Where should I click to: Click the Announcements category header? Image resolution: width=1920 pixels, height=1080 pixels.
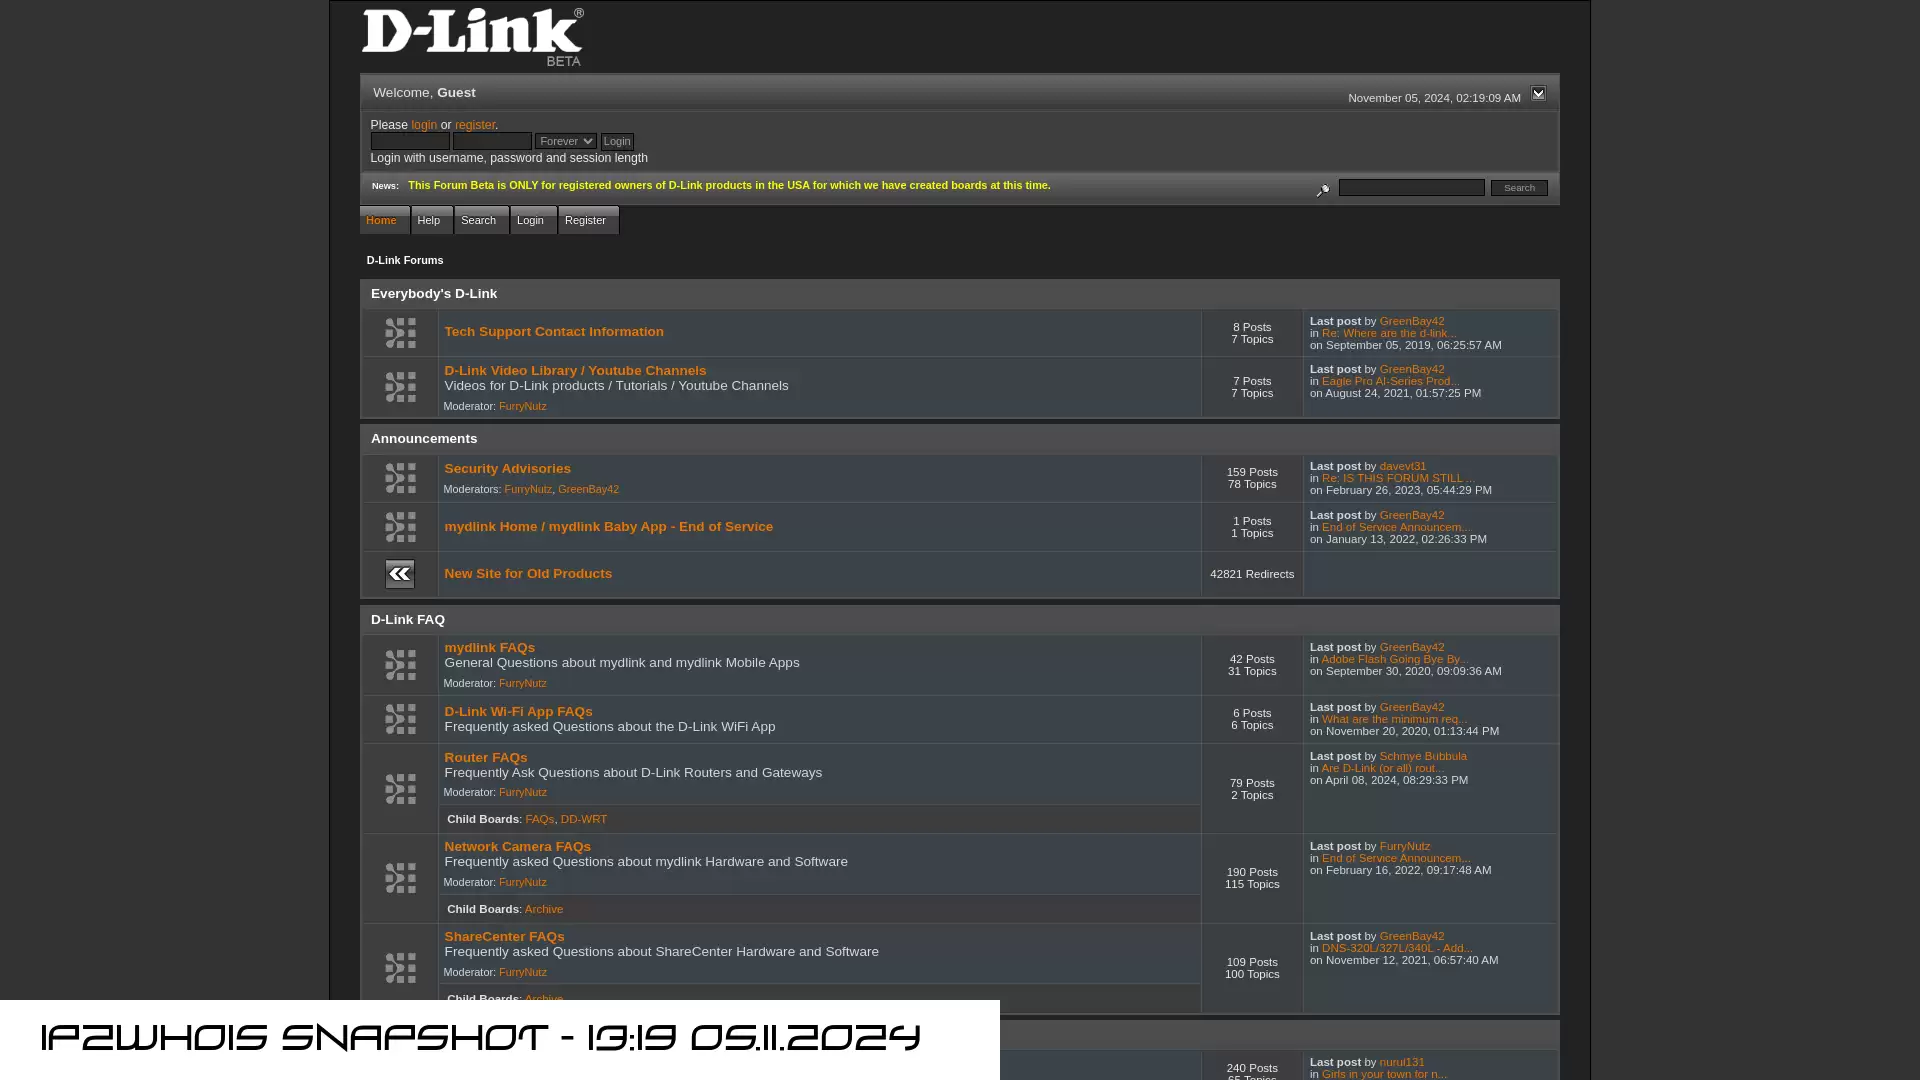tap(424, 439)
